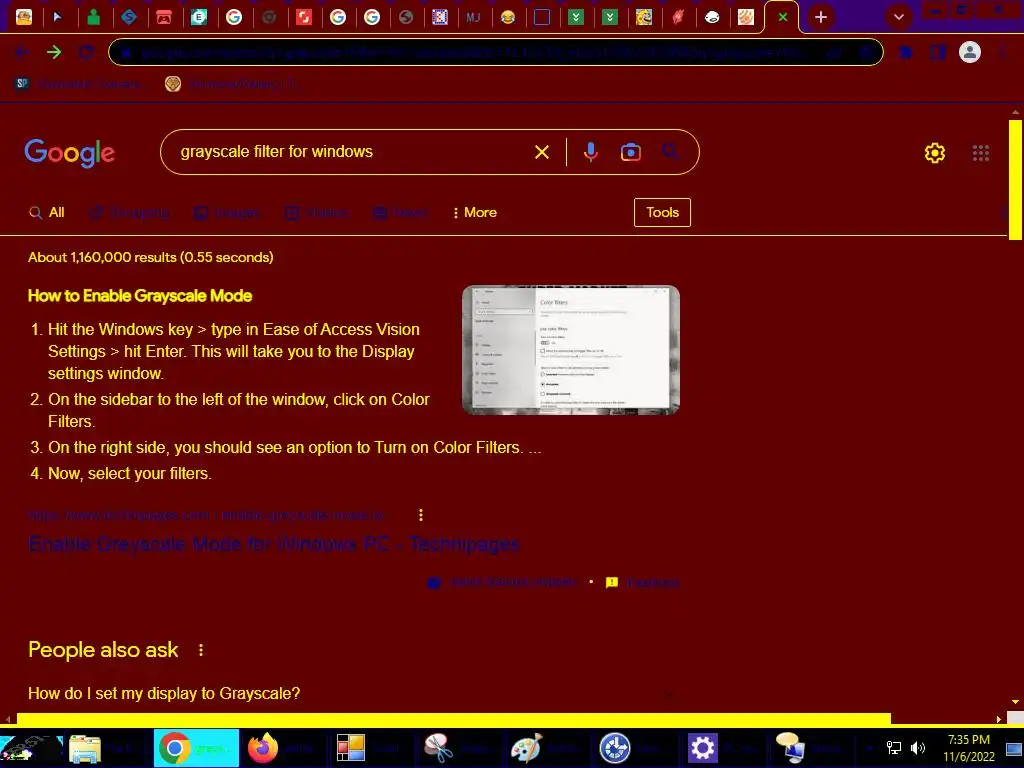Open Paint from the taskbar

pos(526,748)
